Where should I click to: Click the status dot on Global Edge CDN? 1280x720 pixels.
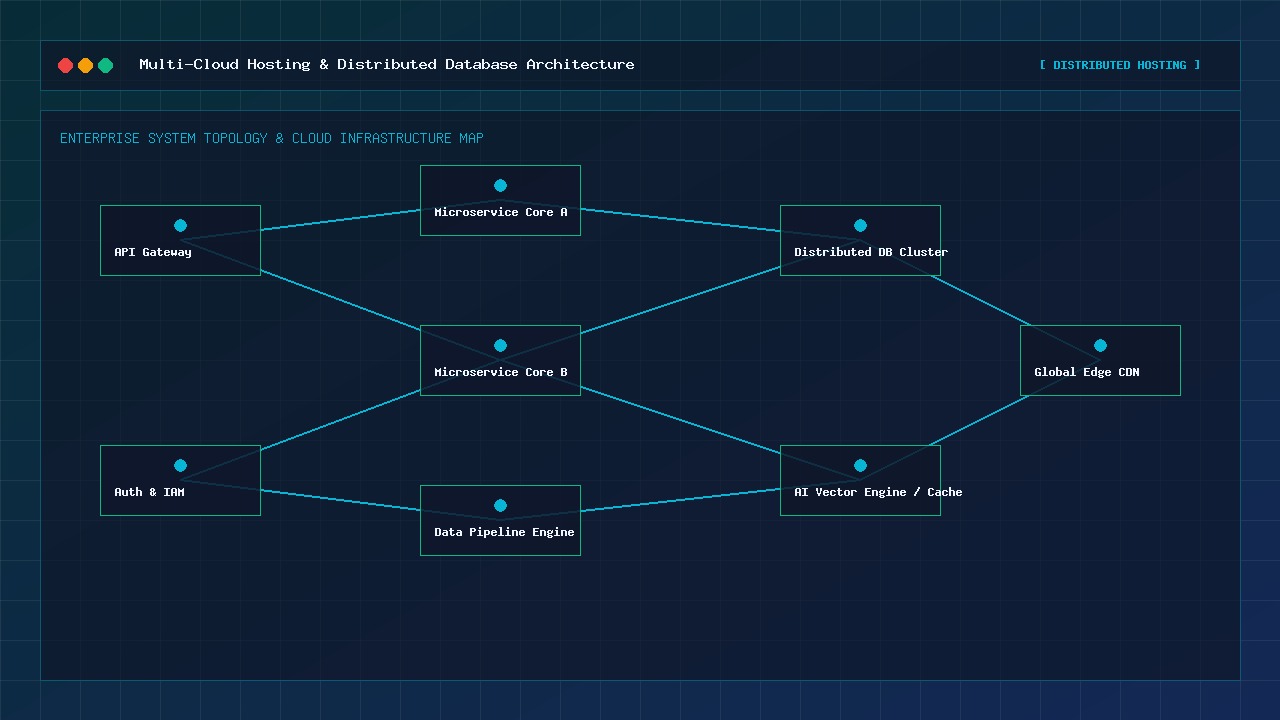(1100, 345)
